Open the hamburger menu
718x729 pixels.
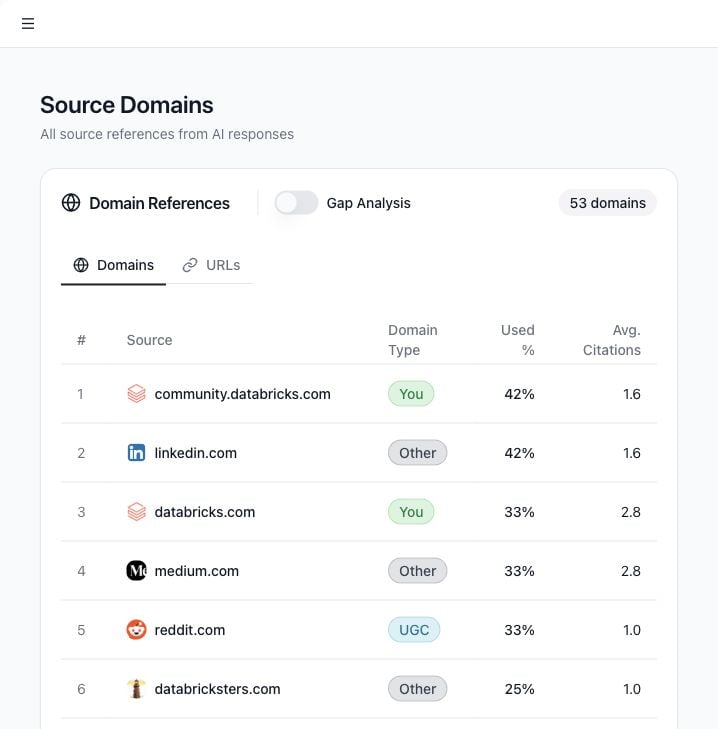28,23
